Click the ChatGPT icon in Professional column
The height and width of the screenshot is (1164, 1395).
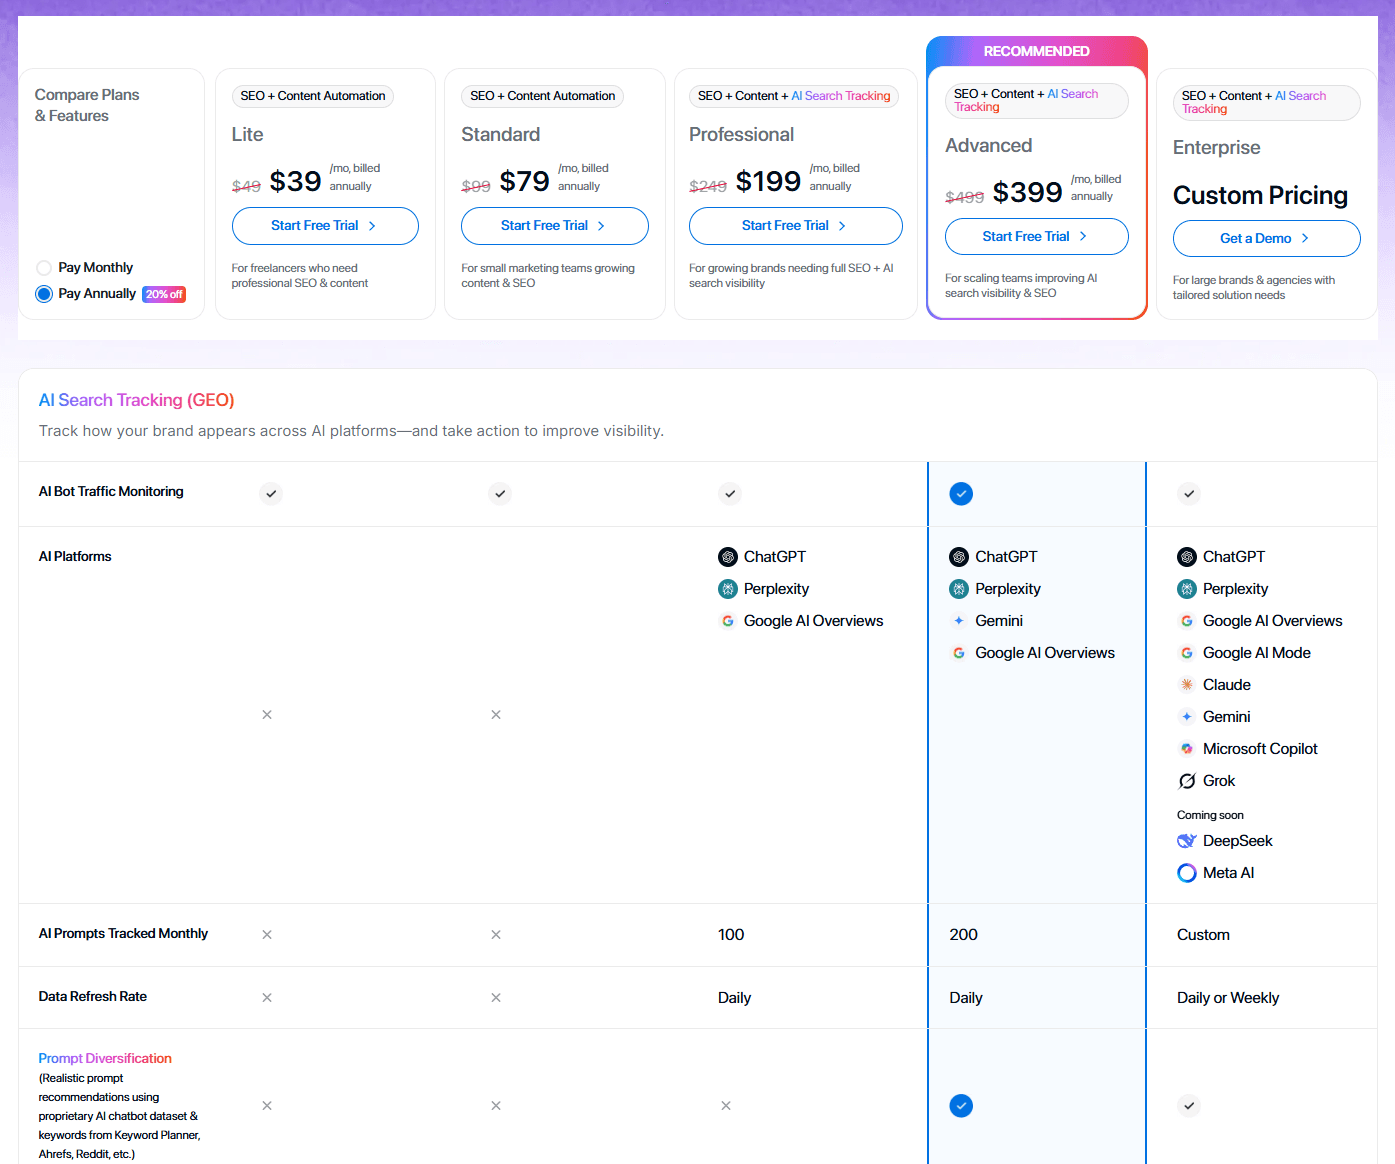click(728, 557)
